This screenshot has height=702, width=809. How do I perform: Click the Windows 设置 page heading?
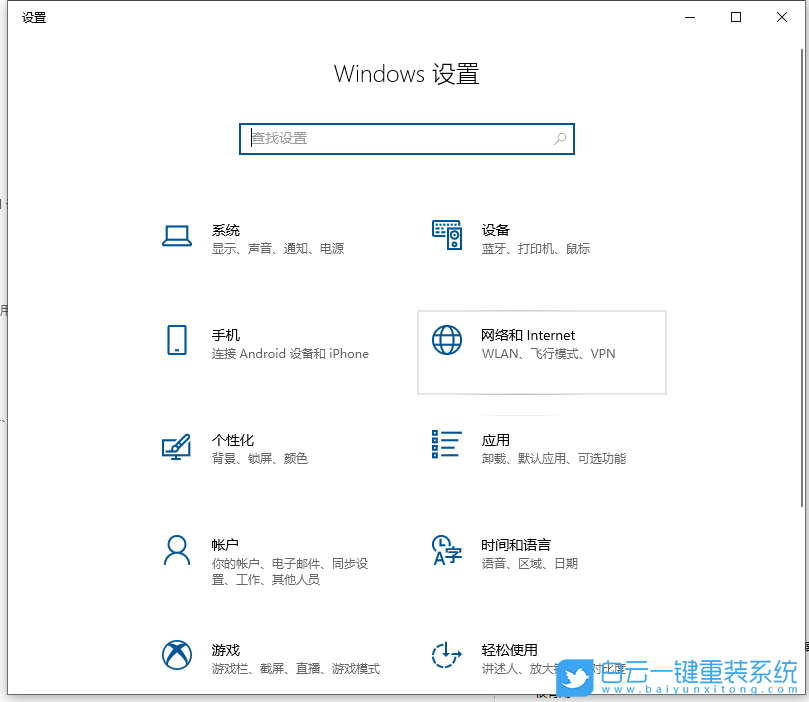click(406, 73)
